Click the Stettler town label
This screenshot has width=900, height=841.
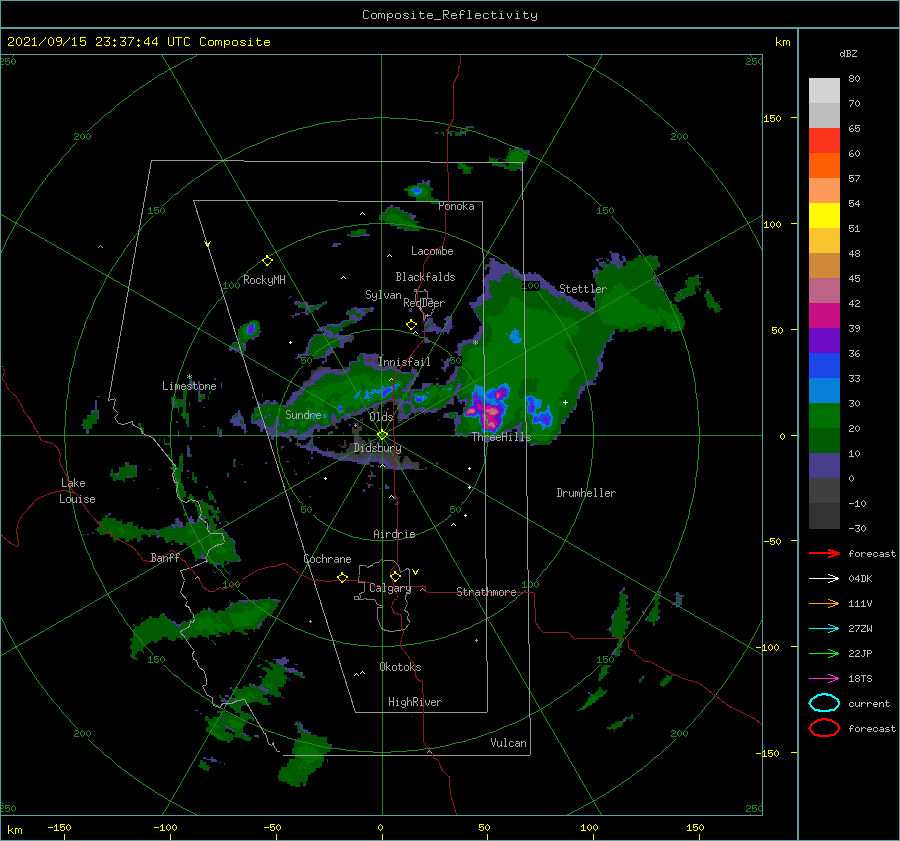[x=583, y=289]
